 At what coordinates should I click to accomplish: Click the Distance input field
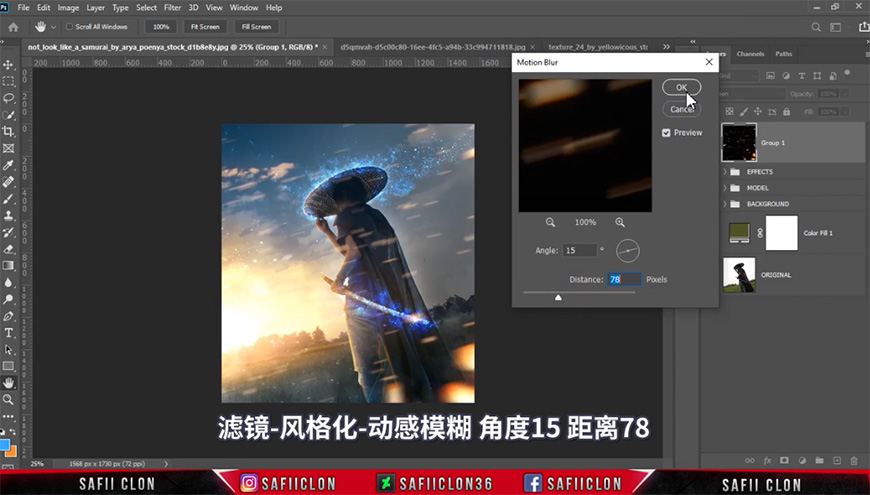(624, 280)
